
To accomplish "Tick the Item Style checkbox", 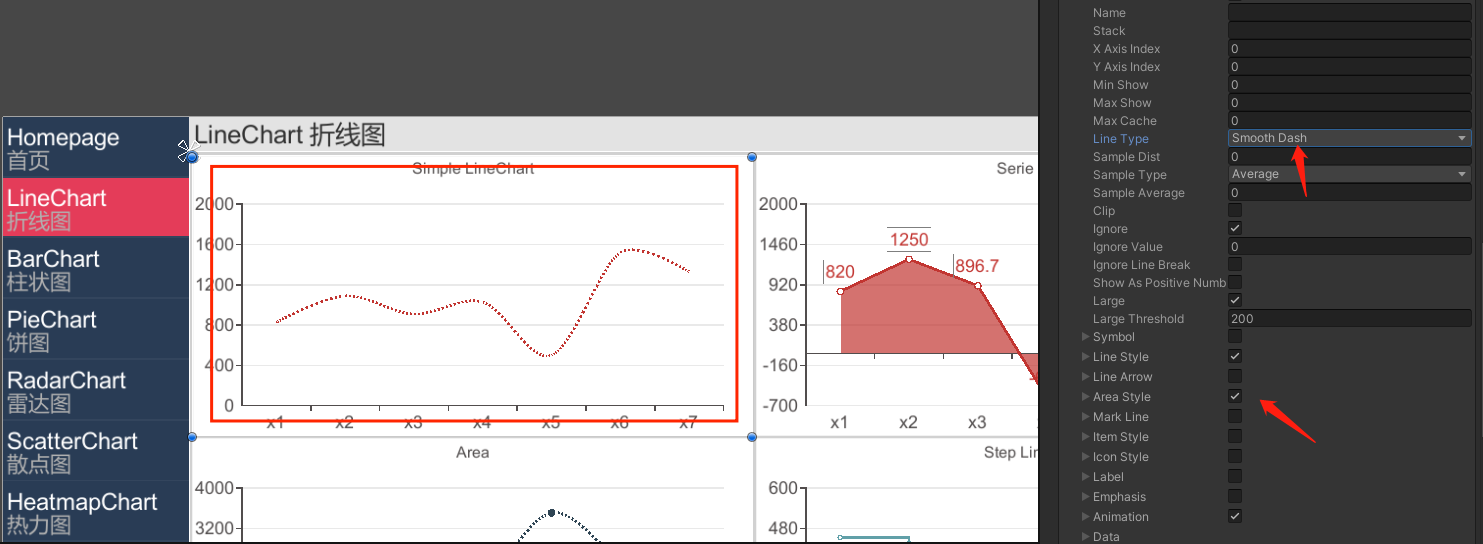I will coord(1235,436).
